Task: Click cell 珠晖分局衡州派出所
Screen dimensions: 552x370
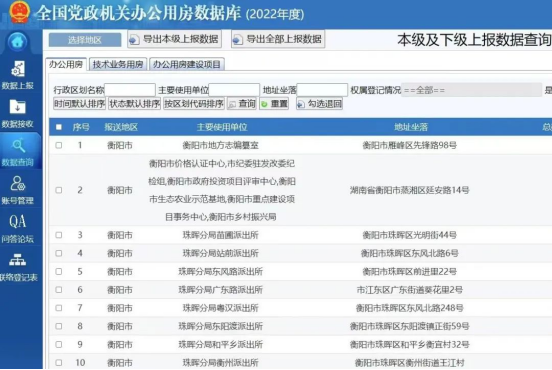Action: pos(221,363)
